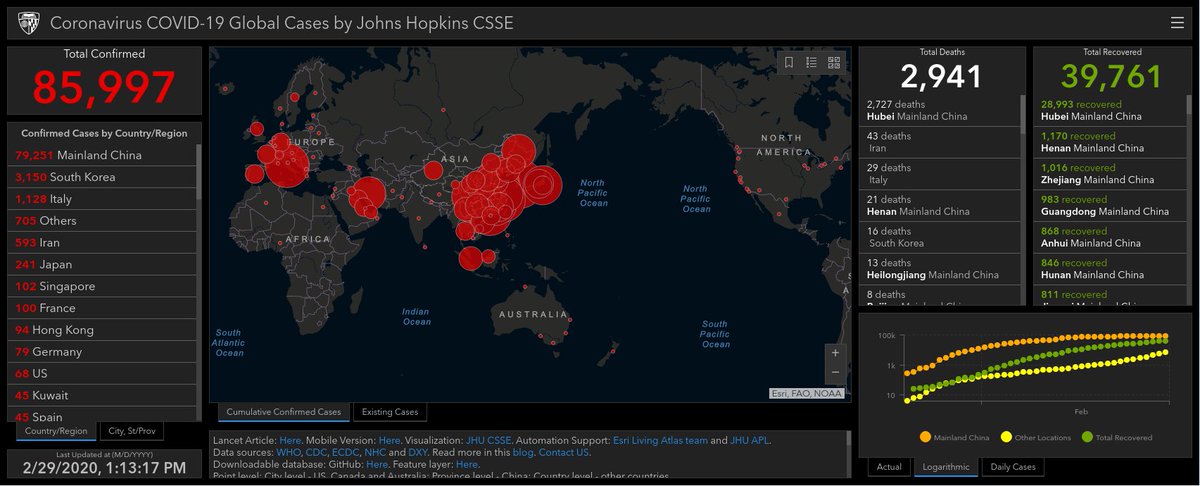
Task: Select France in the country list
Action: 103,309
